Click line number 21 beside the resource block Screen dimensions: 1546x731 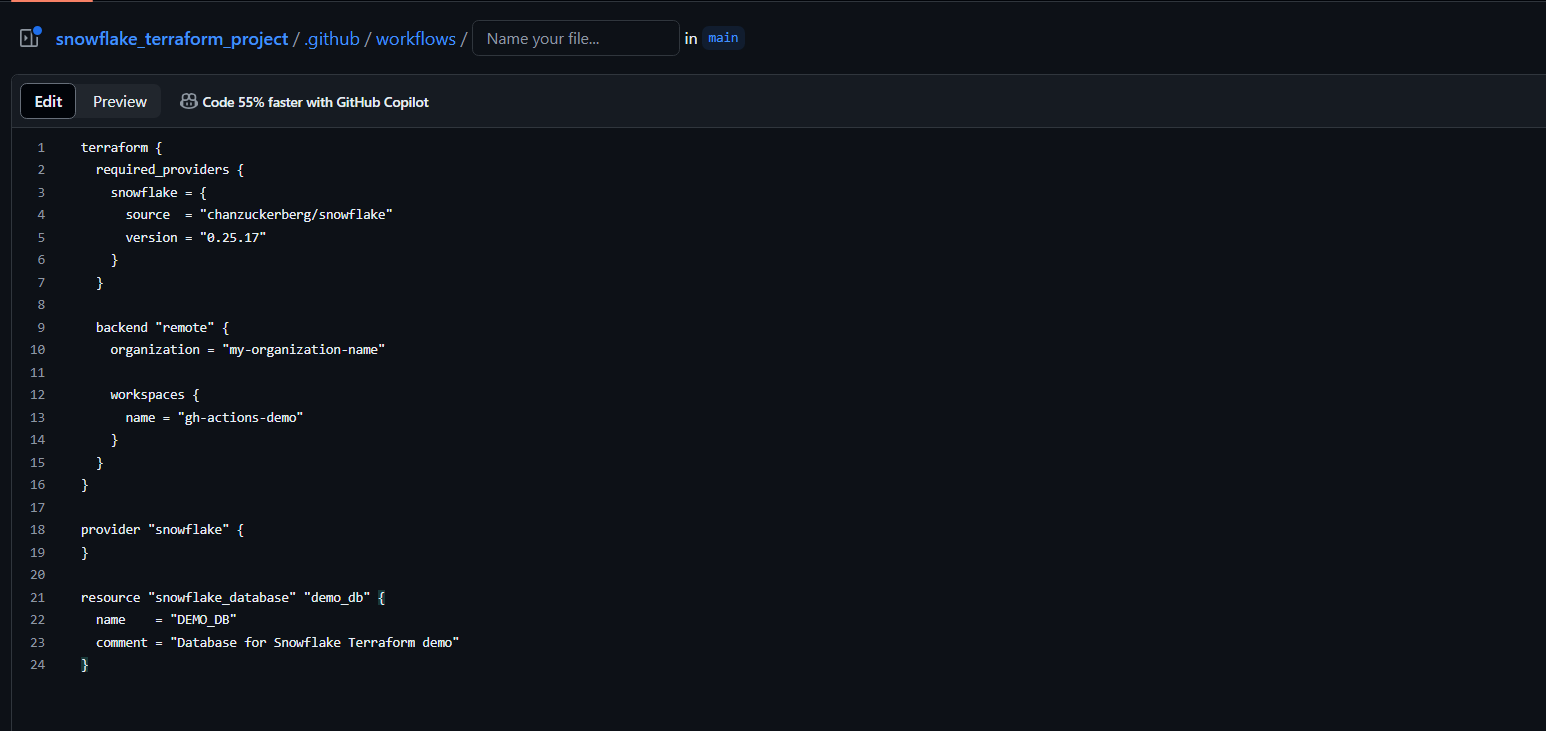(x=40, y=597)
